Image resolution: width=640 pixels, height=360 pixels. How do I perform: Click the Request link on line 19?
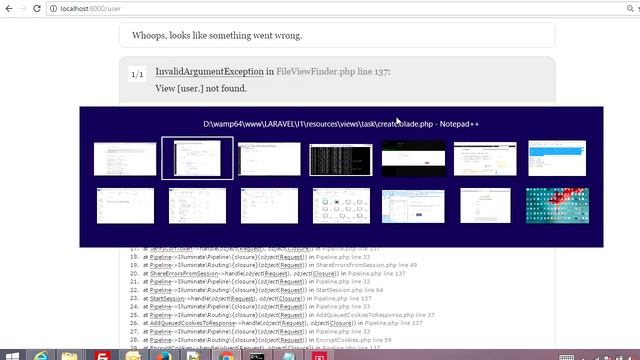[x=291, y=265]
